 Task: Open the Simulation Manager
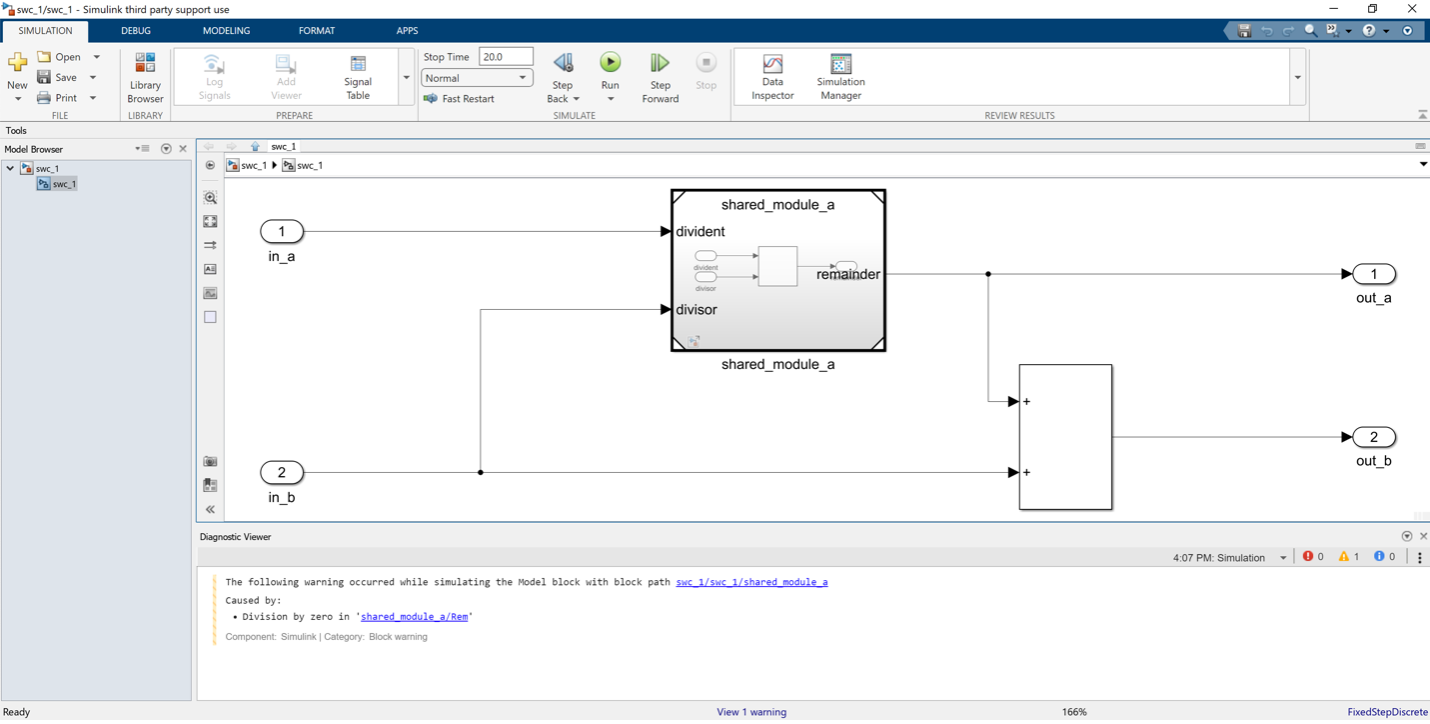tap(841, 77)
